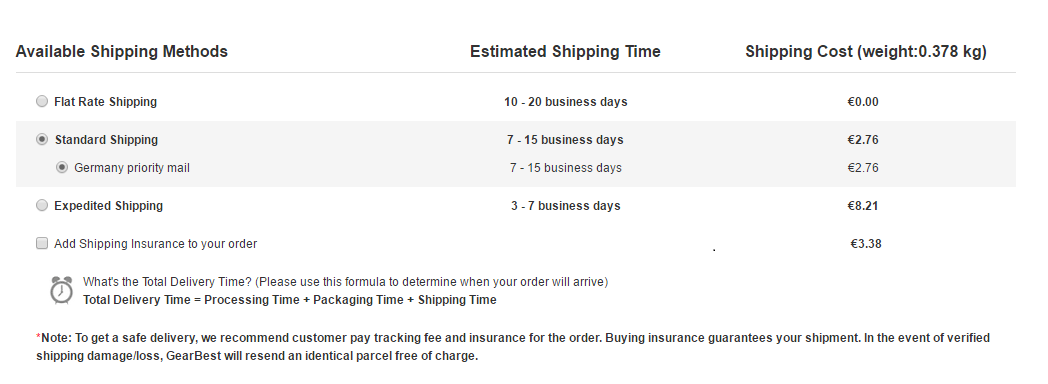The width and height of the screenshot is (1048, 384).
Task: Select the Flat Rate Shipping radio button
Action: 41,102
